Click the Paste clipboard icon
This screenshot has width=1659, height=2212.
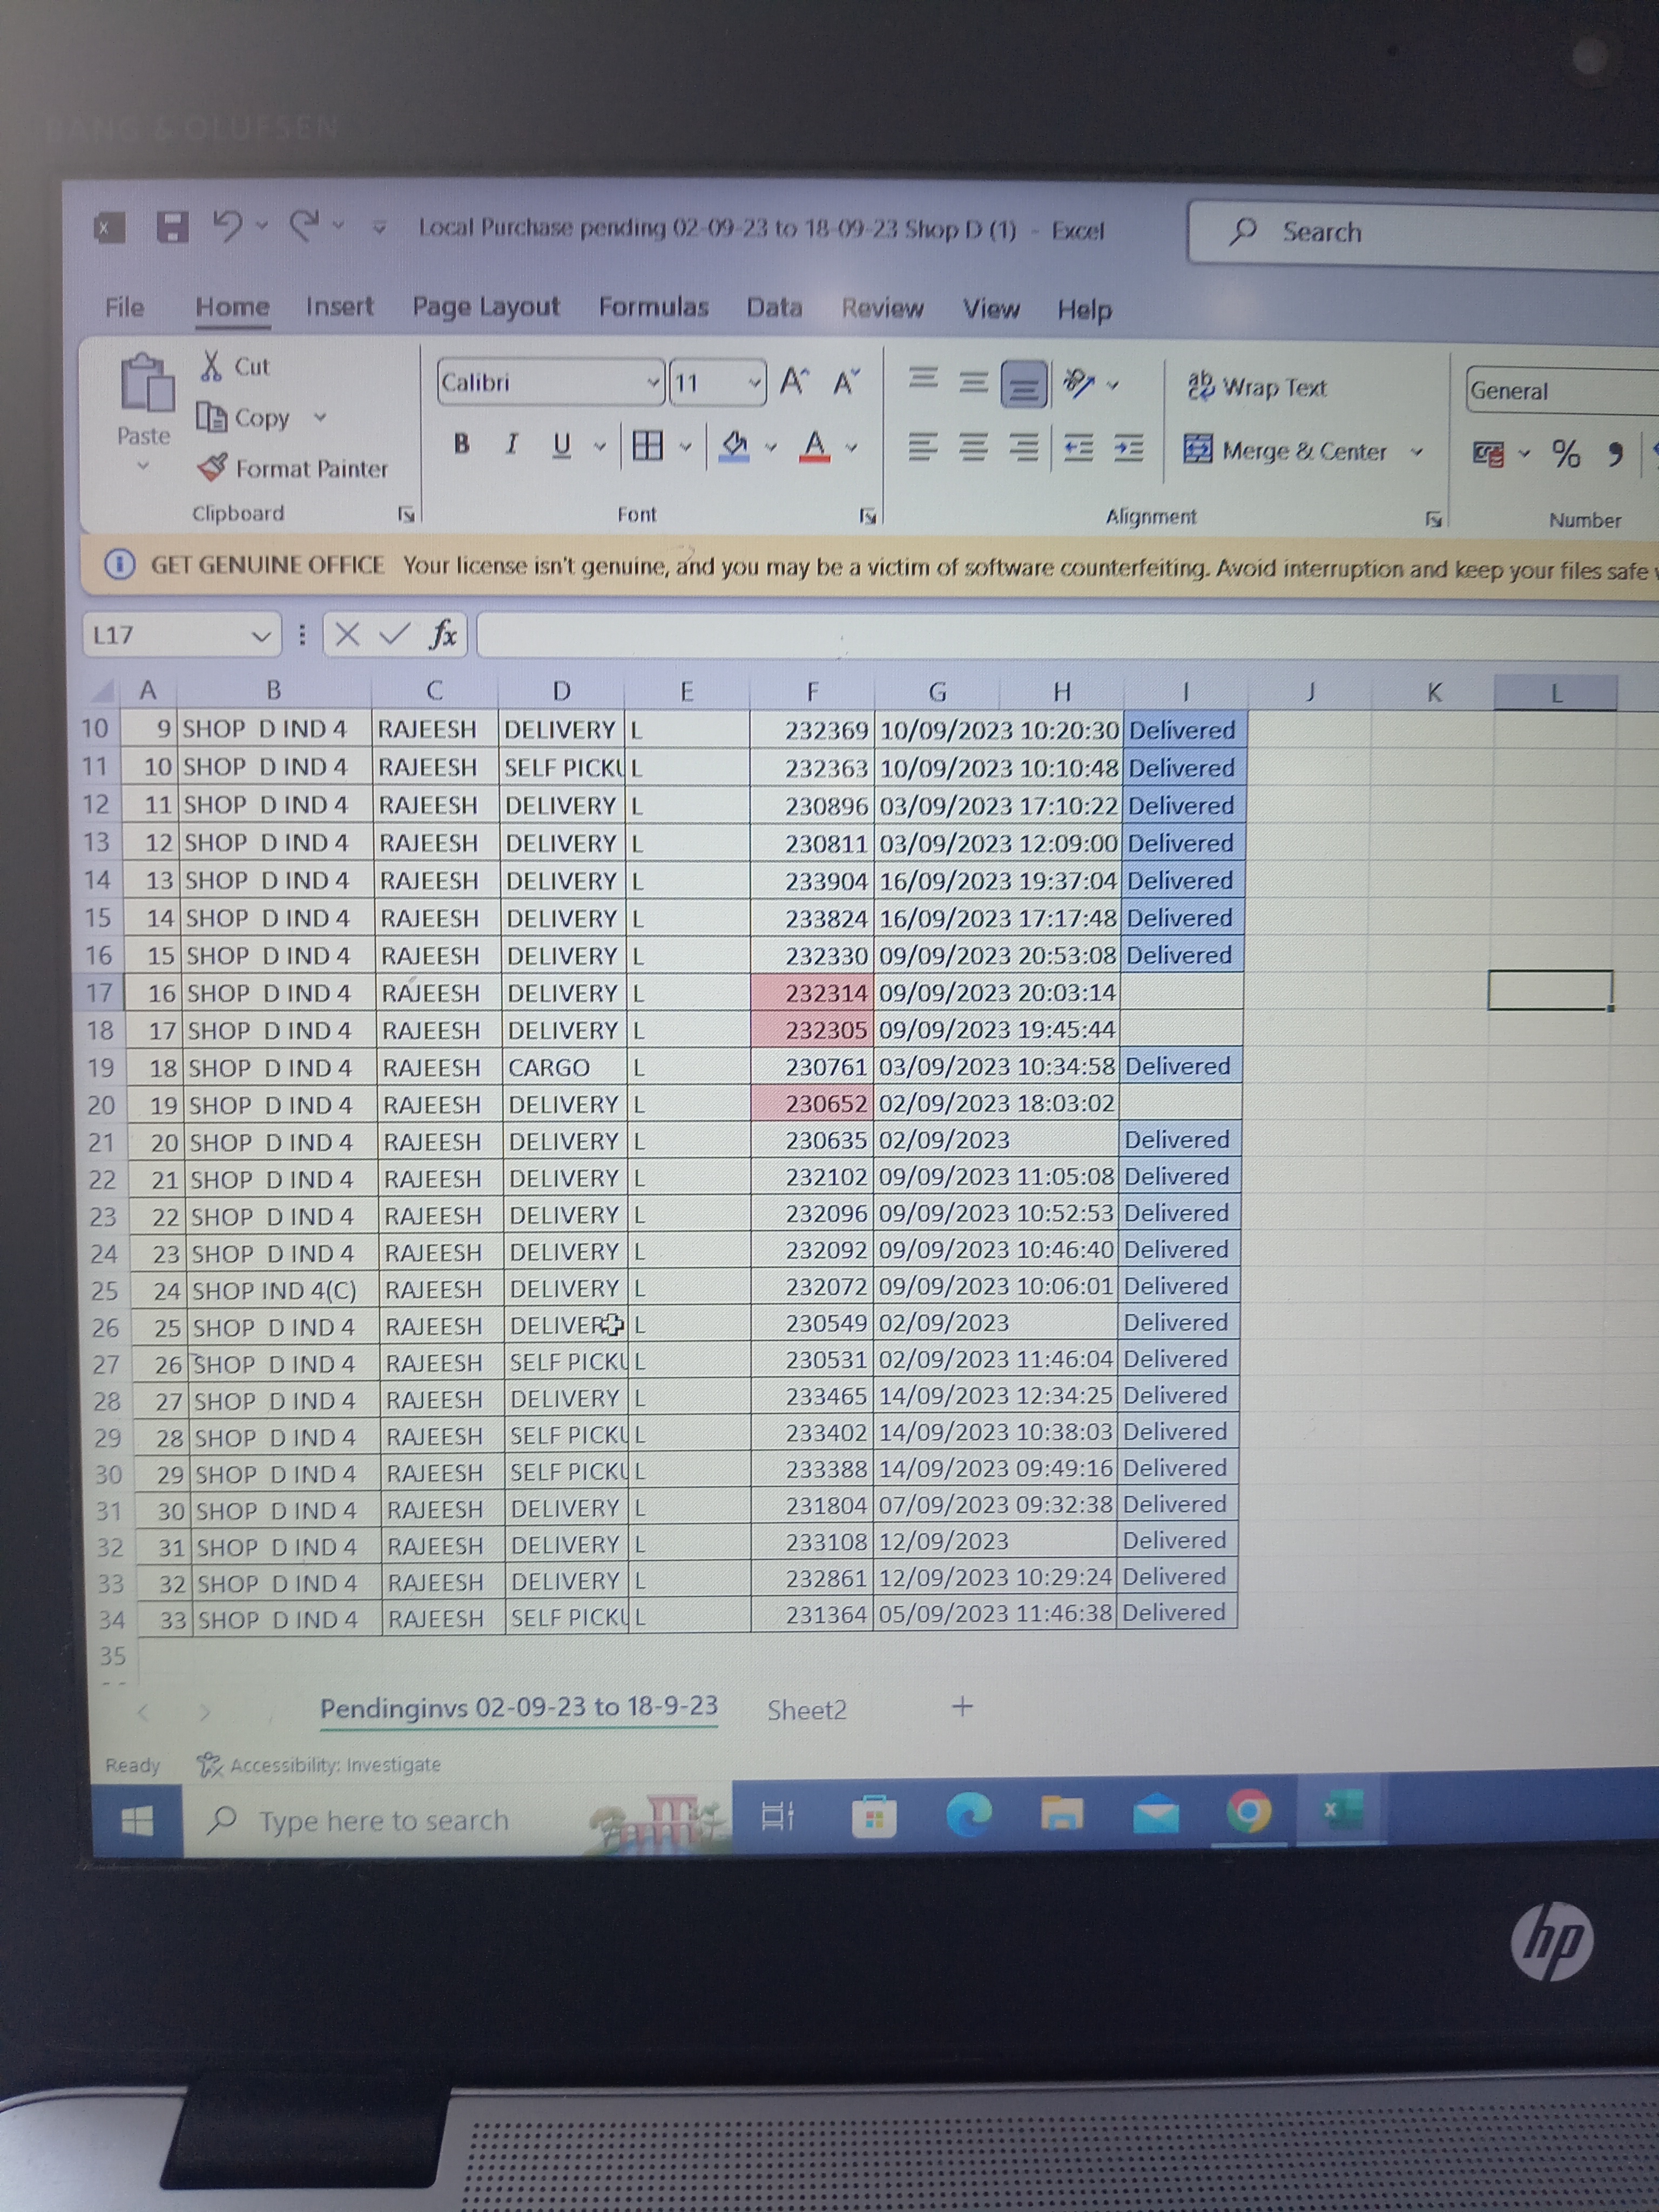coord(147,382)
